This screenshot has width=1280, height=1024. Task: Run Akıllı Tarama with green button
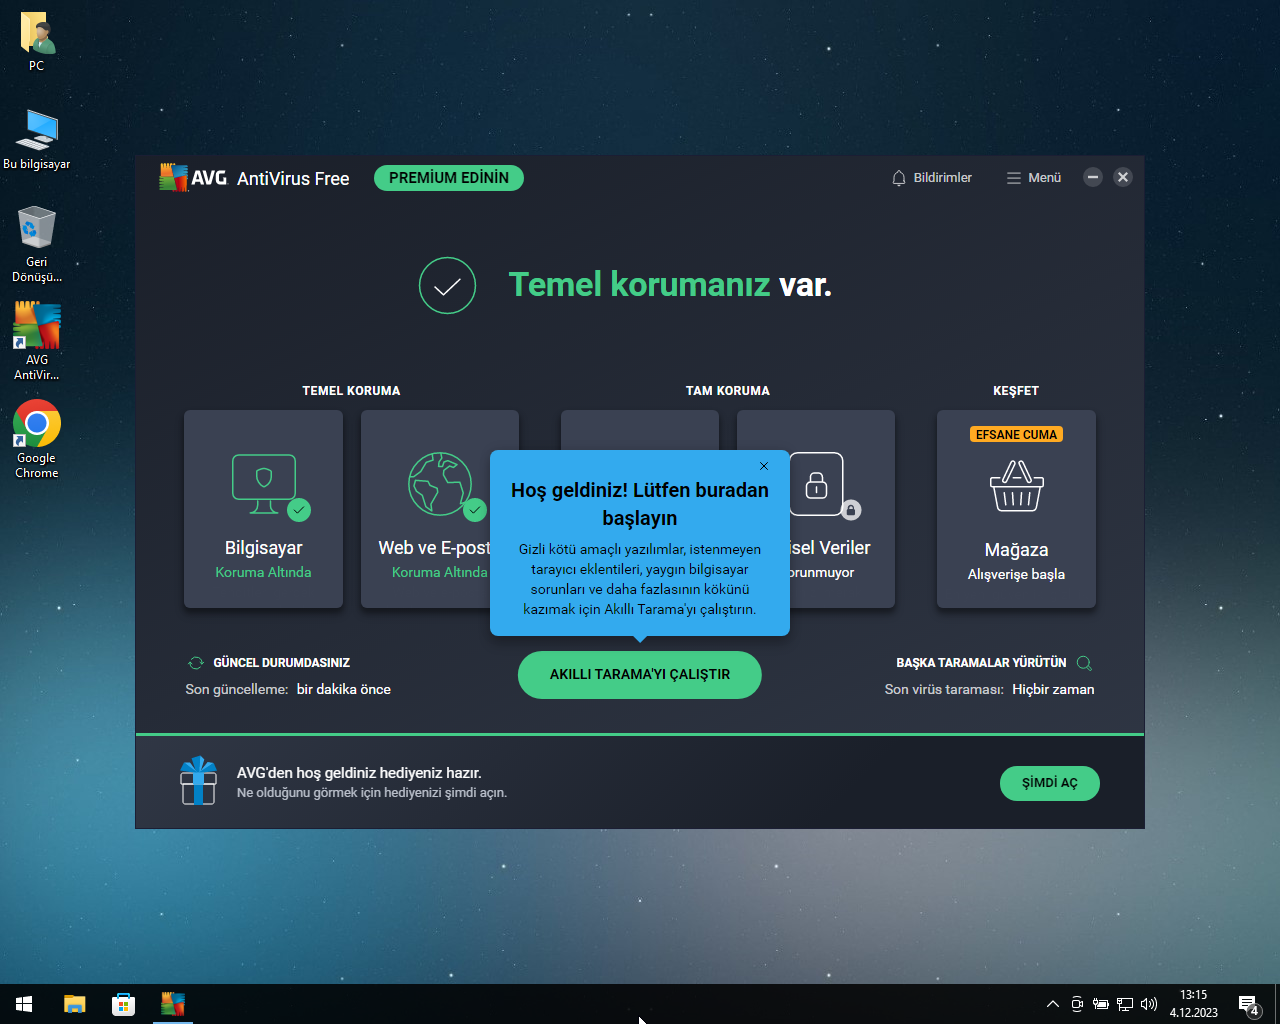point(640,674)
